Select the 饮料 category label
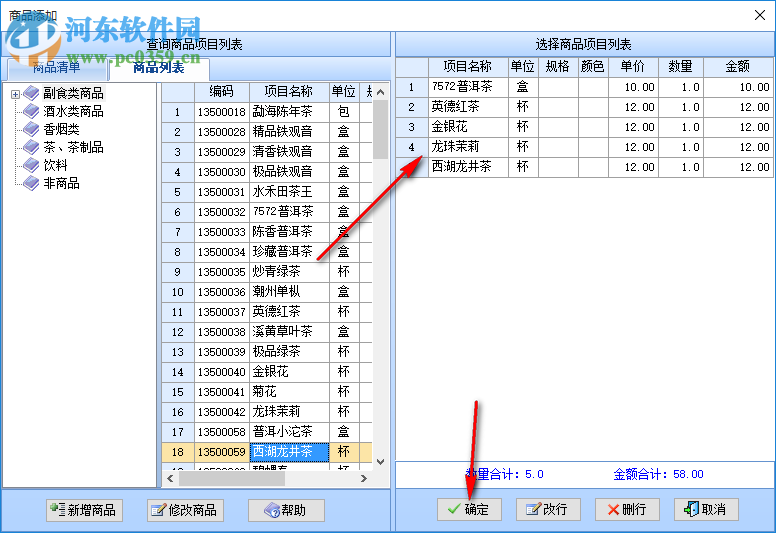 [x=55, y=165]
